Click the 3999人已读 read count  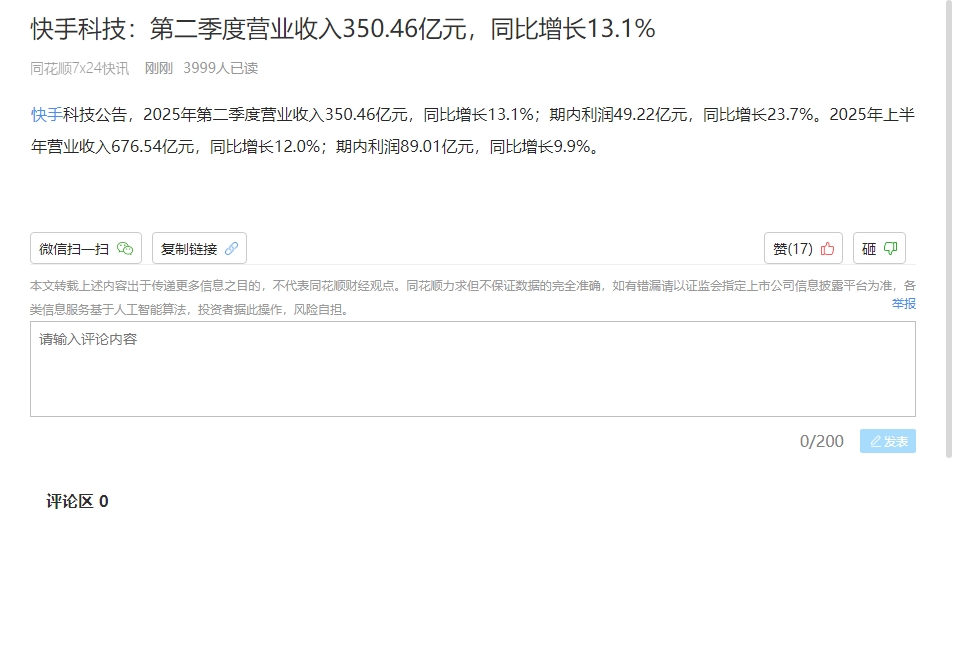point(221,68)
